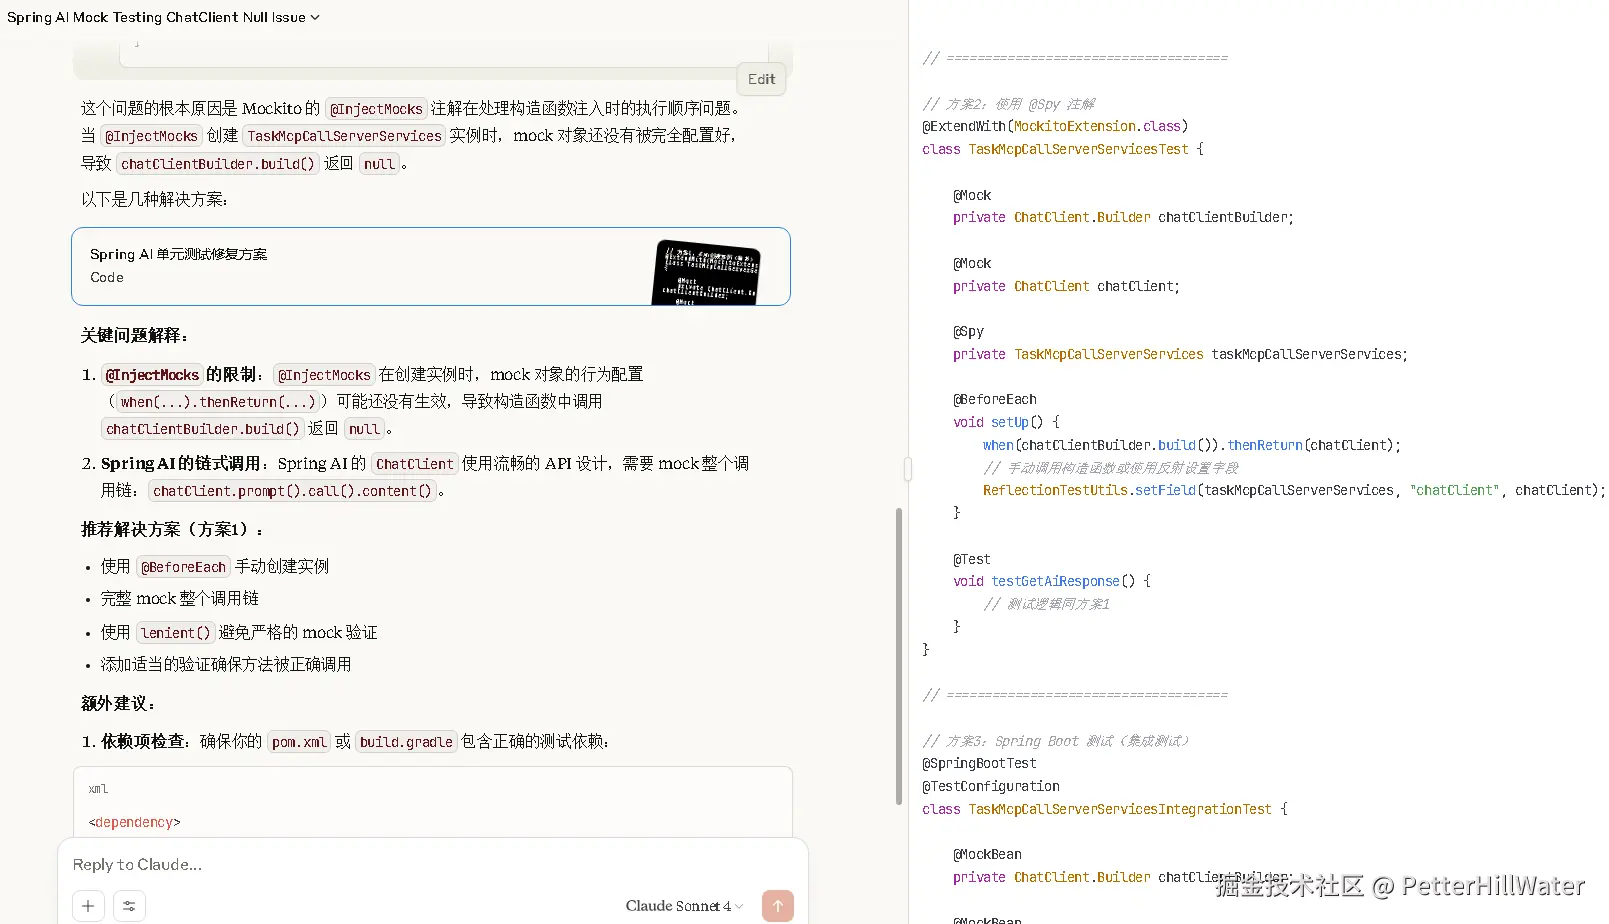Open the search and tools settings icon
Viewport: 1609px width, 924px height.
[x=129, y=906]
